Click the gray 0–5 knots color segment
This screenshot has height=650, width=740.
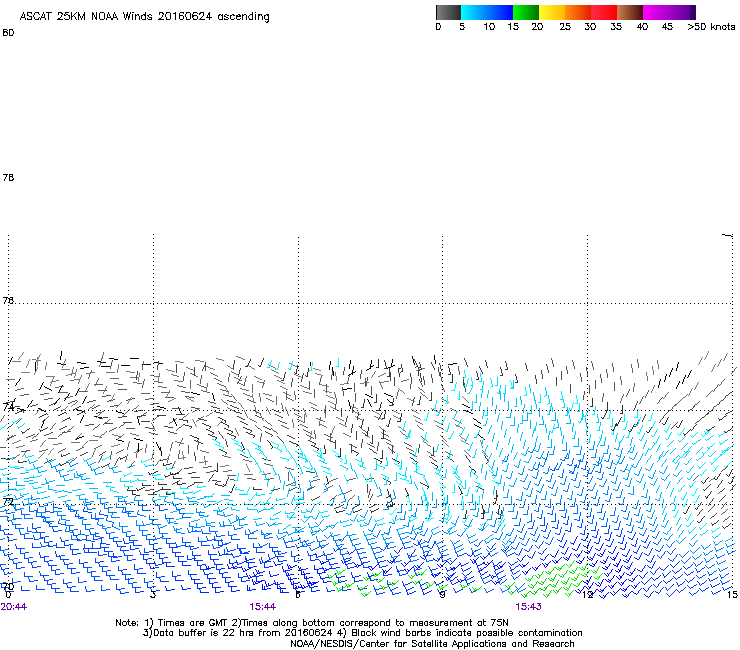coord(448,12)
